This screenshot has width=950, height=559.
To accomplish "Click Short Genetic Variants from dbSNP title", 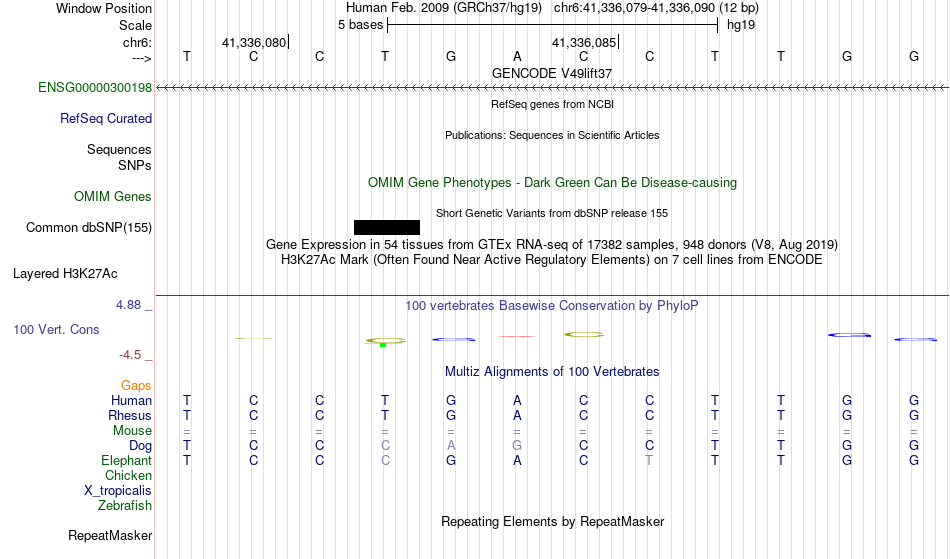I will [552, 213].
